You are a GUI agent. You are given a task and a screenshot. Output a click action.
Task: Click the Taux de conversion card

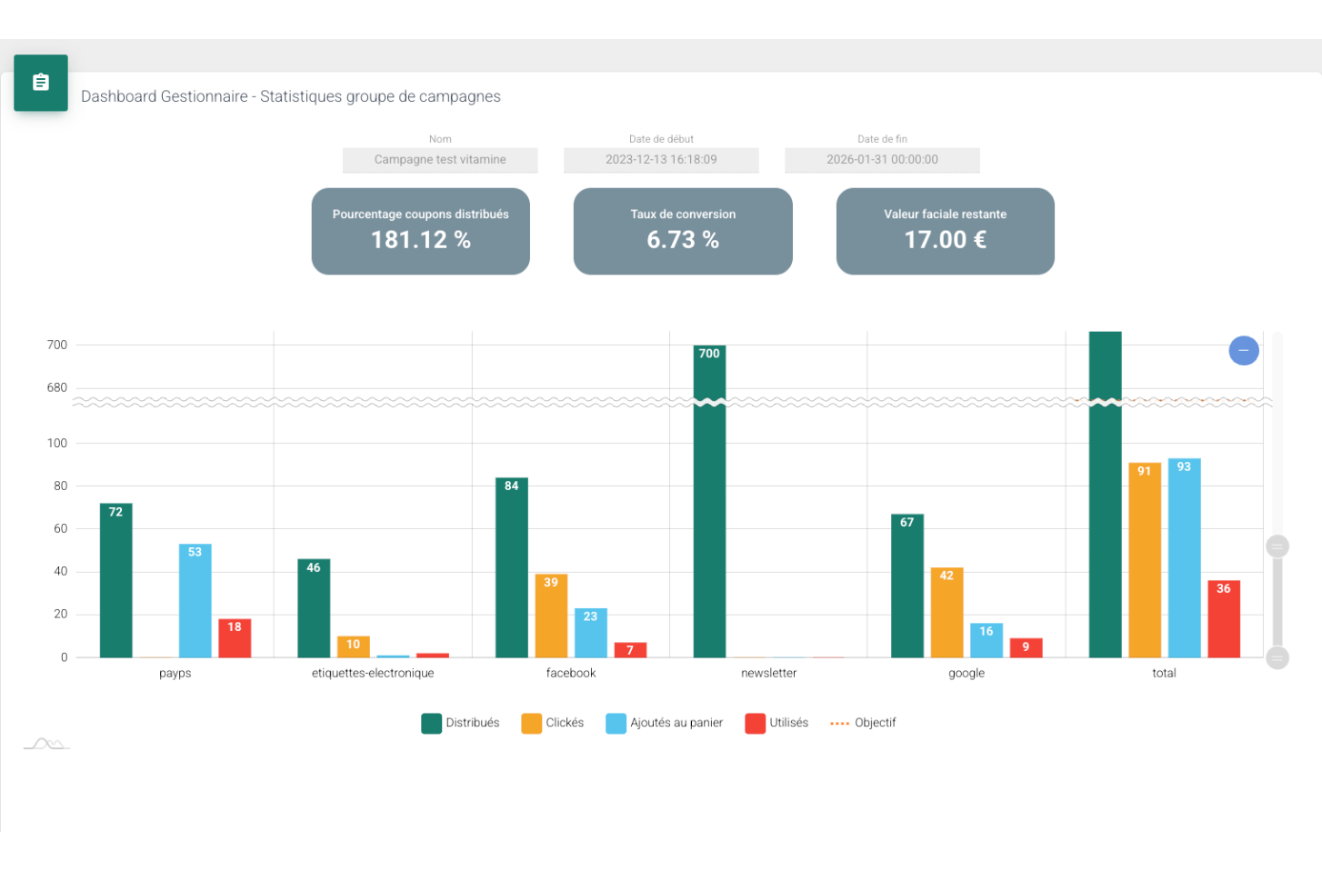(682, 231)
